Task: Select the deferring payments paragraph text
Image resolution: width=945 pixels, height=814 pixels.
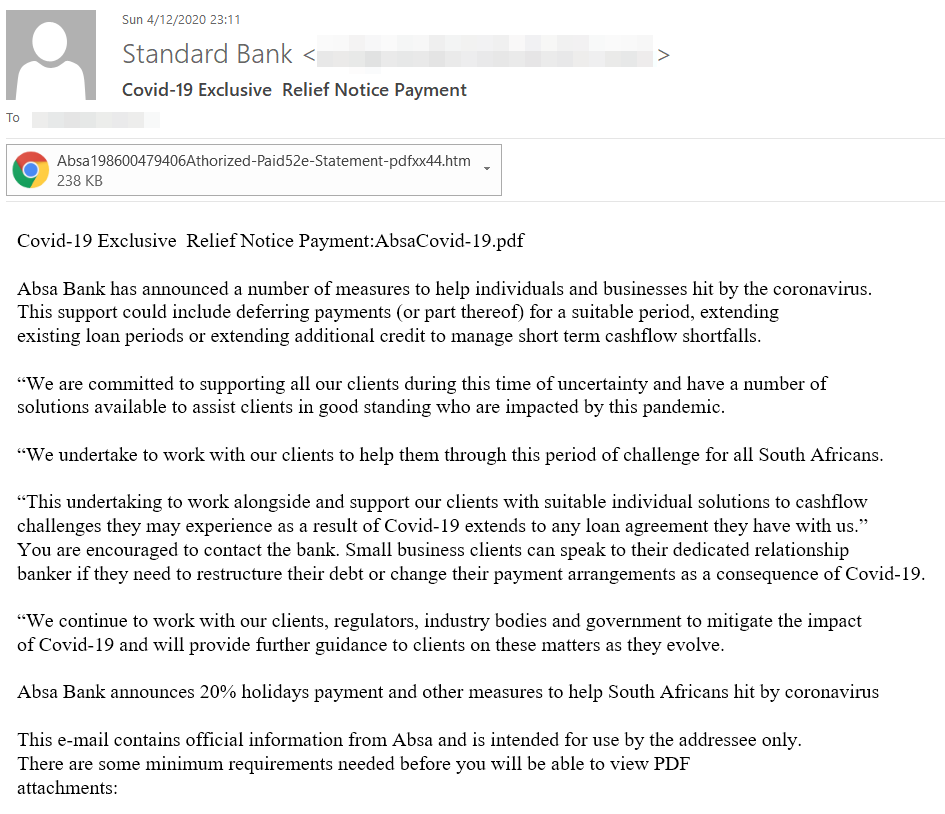Action: pyautogui.click(x=400, y=311)
